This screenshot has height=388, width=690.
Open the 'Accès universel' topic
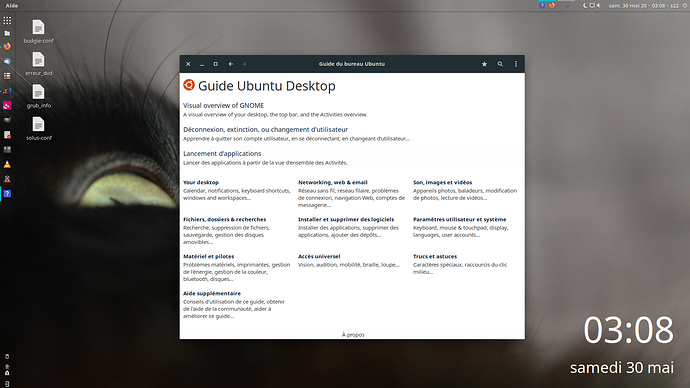(x=319, y=256)
